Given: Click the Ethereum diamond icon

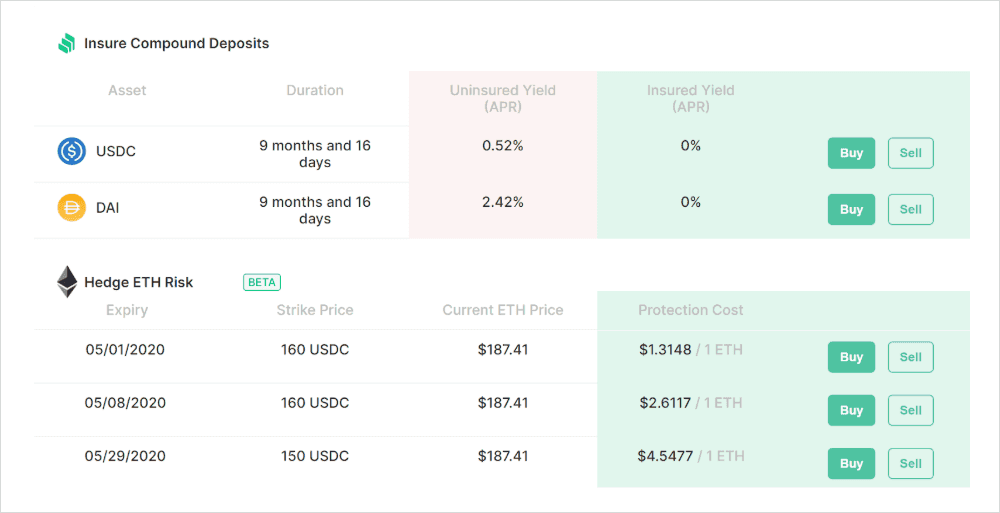Looking at the screenshot, I should [x=67, y=282].
